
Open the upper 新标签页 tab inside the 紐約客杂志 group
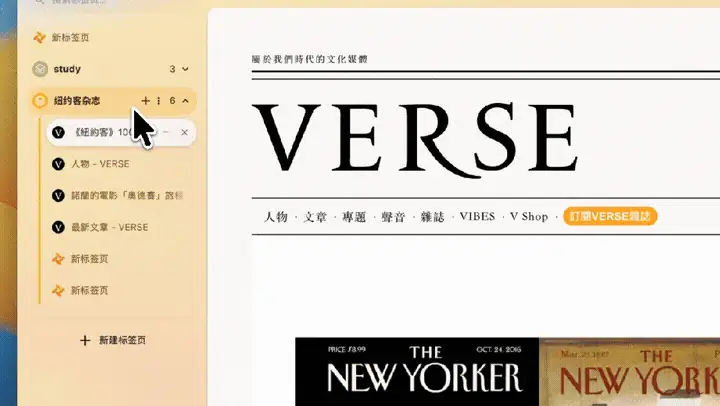(x=121, y=259)
